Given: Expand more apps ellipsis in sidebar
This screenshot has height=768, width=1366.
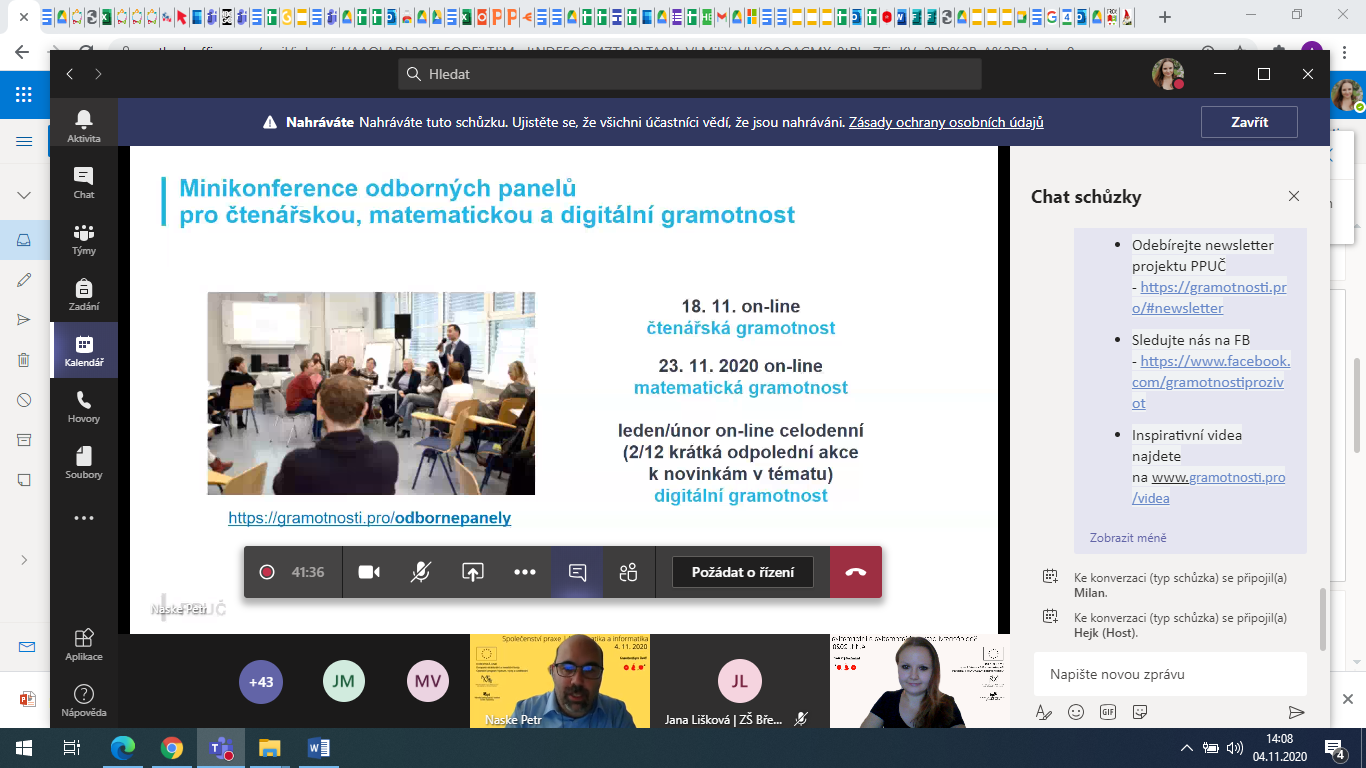Looking at the screenshot, I should point(84,518).
